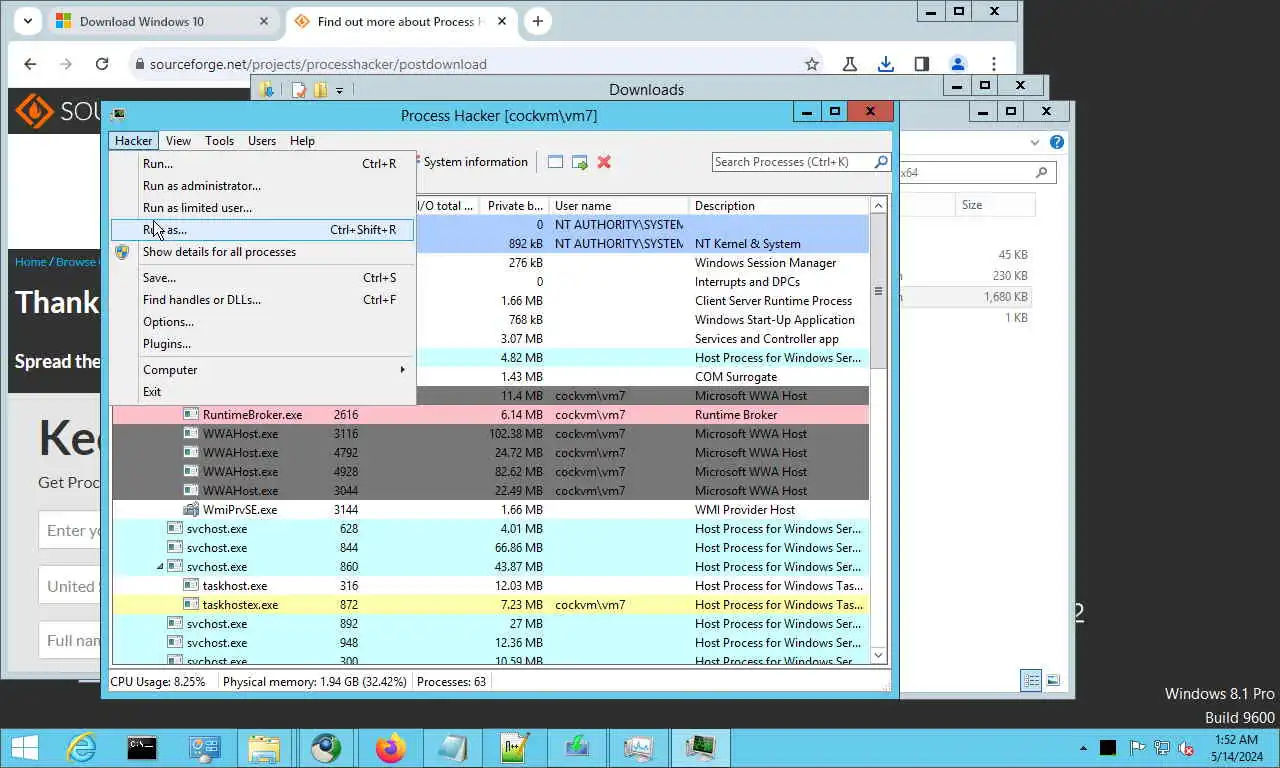Viewport: 1280px width, 768px height.
Task: Choose Show details for all processes
Action: click(x=262, y=252)
